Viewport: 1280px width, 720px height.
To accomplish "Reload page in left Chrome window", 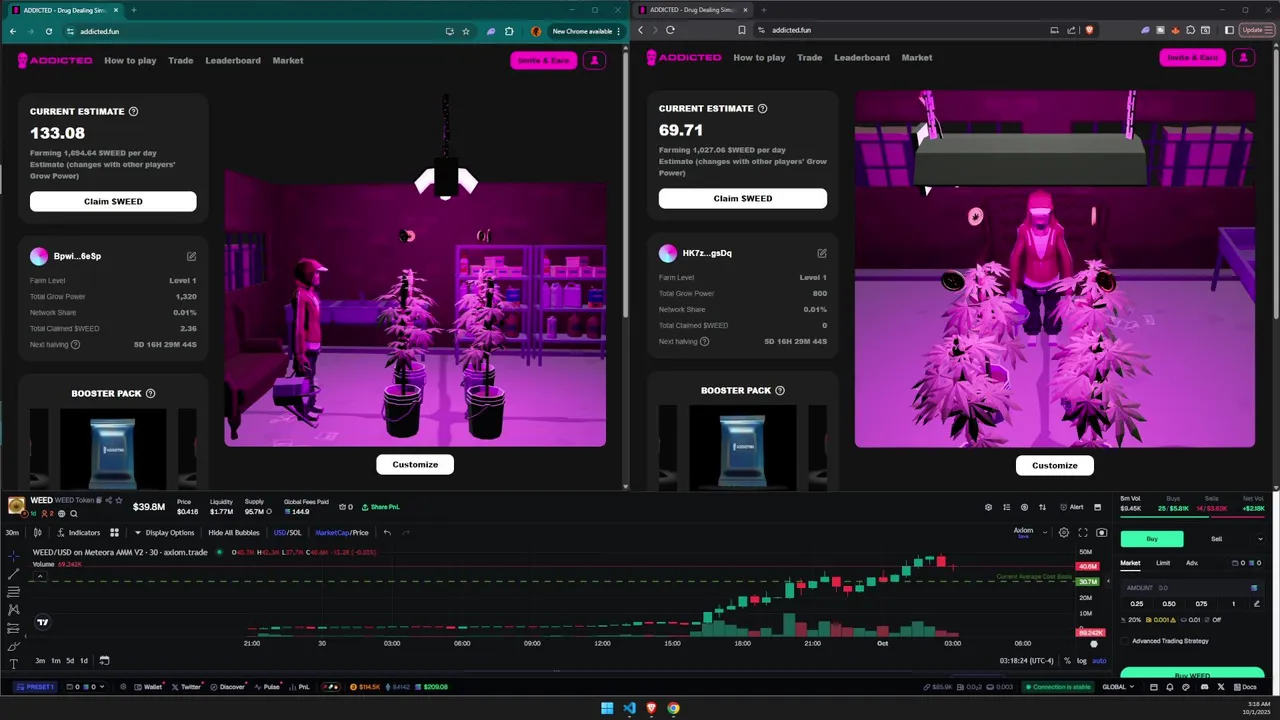I will click(x=48, y=31).
